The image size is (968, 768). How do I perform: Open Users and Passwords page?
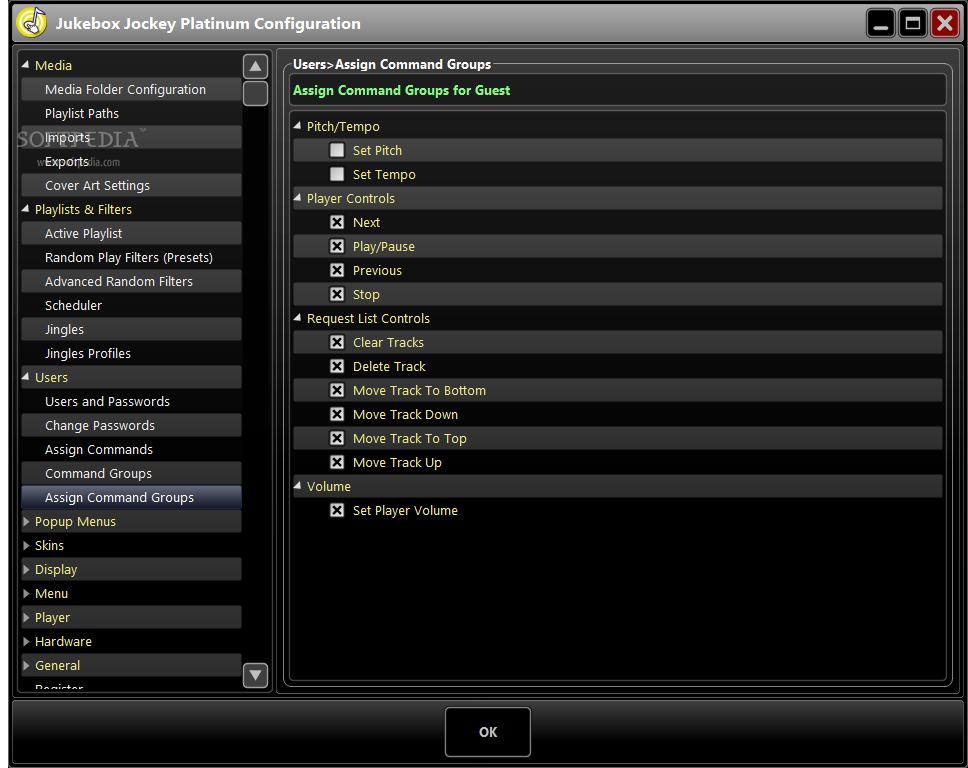[x=131, y=401]
